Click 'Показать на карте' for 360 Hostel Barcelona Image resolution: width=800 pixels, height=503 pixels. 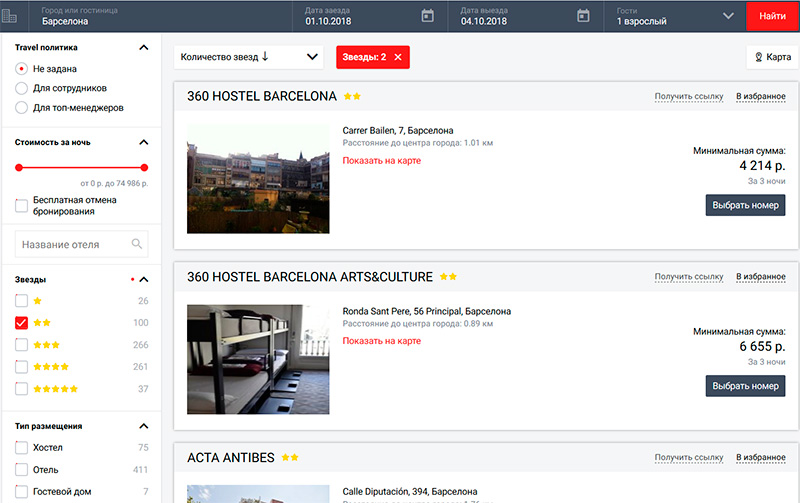pyautogui.click(x=381, y=161)
